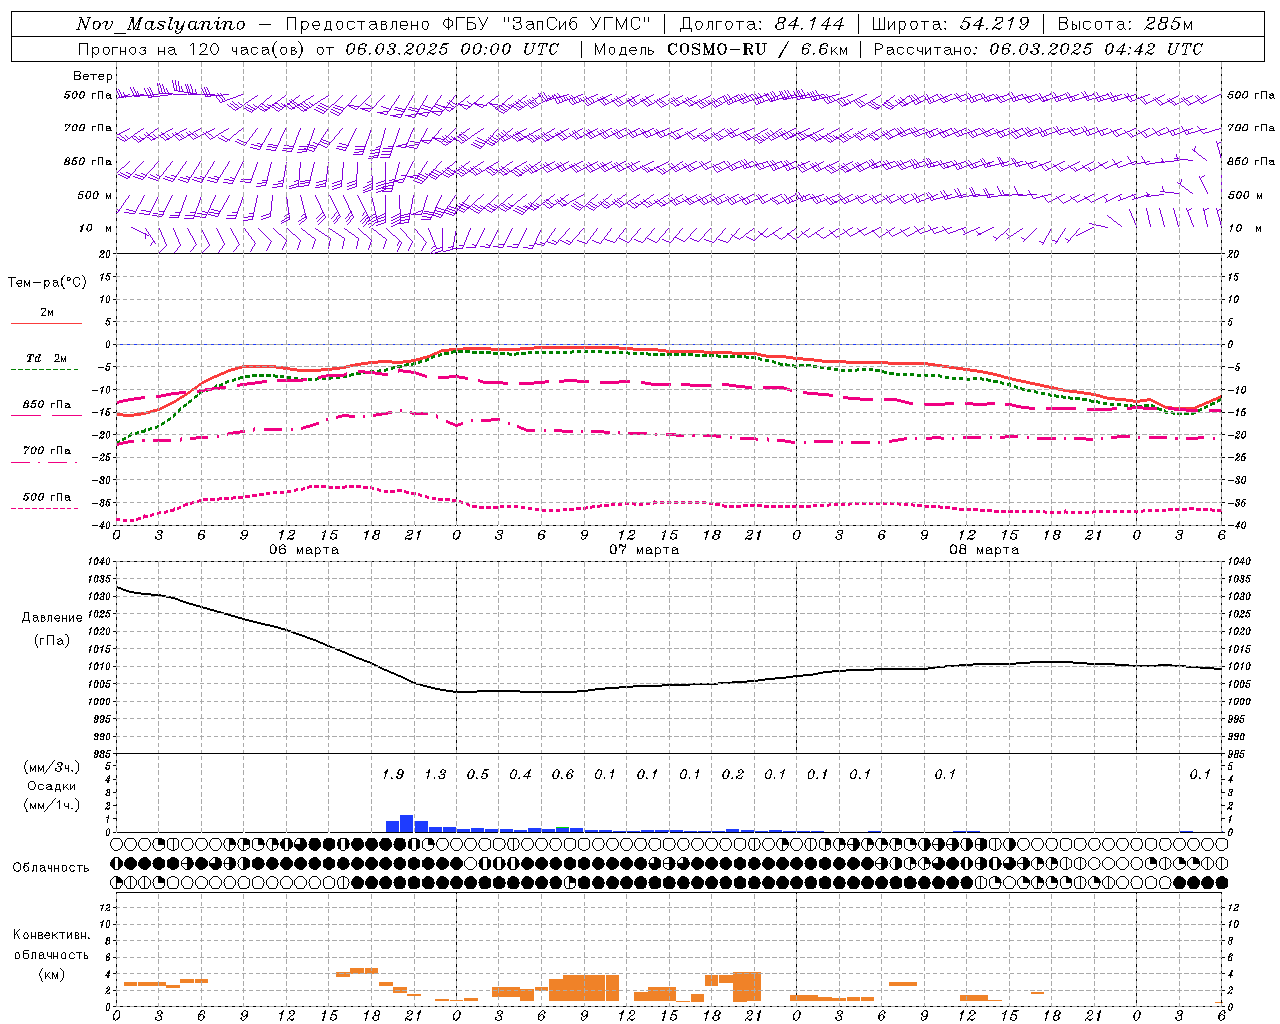Click the dashed line sample under Td 2м
Image resolution: width=1280 pixels, height=1024 pixels.
pos(44,369)
